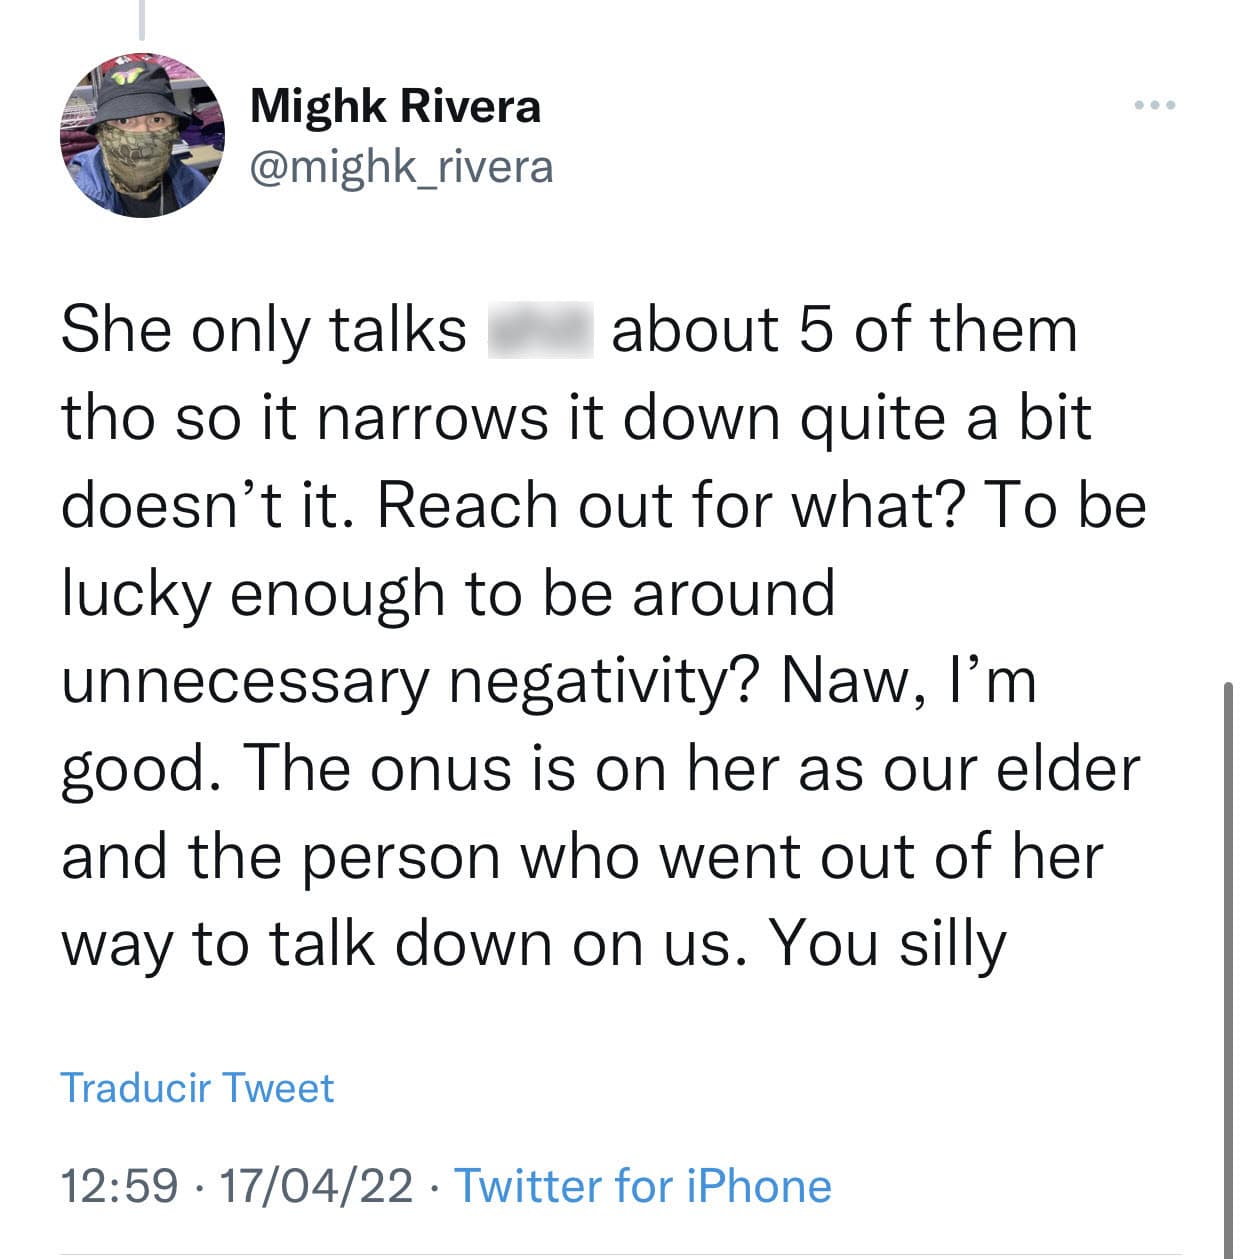1242x1259 pixels.
Task: Click the scrollbar on the right edge
Action: 1227,960
